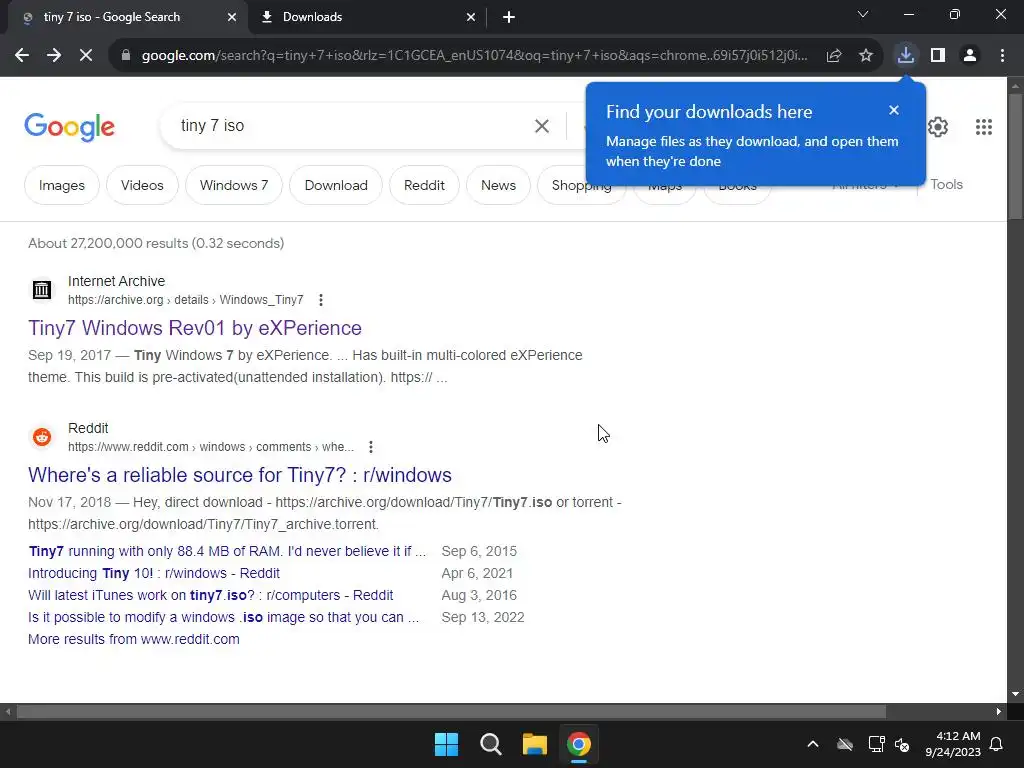Open 'Introducing Tiny 10!' Reddit link

pos(154,573)
